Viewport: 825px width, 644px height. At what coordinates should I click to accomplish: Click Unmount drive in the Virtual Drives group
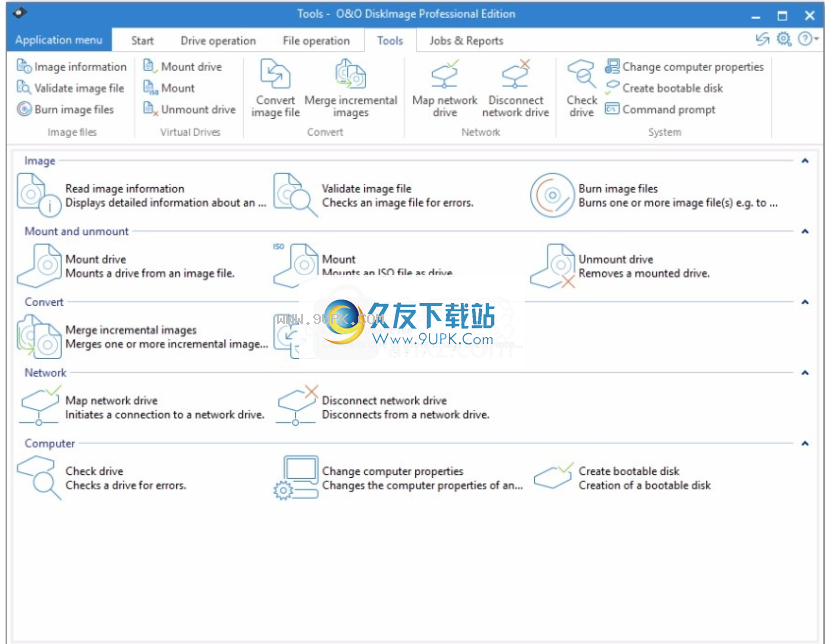tap(189, 109)
